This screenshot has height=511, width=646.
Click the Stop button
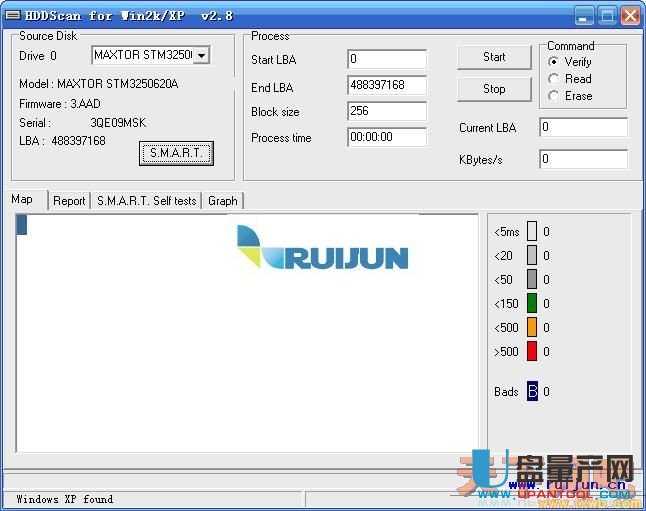[x=494, y=89]
